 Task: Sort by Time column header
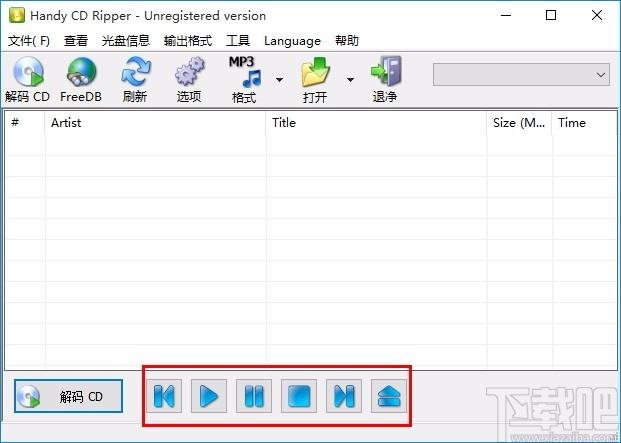[x=584, y=123]
